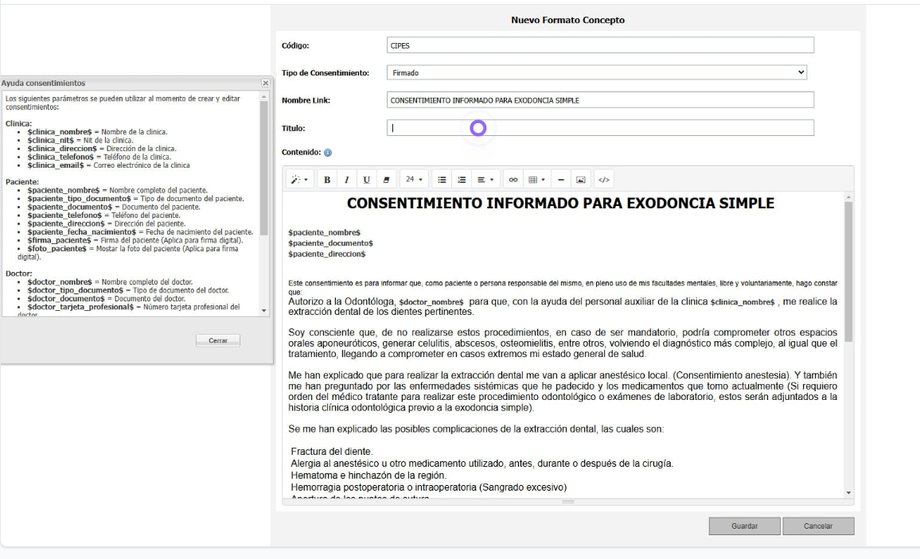The height and width of the screenshot is (559, 920).
Task: Click '$paciente_nombre$' in editor content
Action: click(x=324, y=233)
